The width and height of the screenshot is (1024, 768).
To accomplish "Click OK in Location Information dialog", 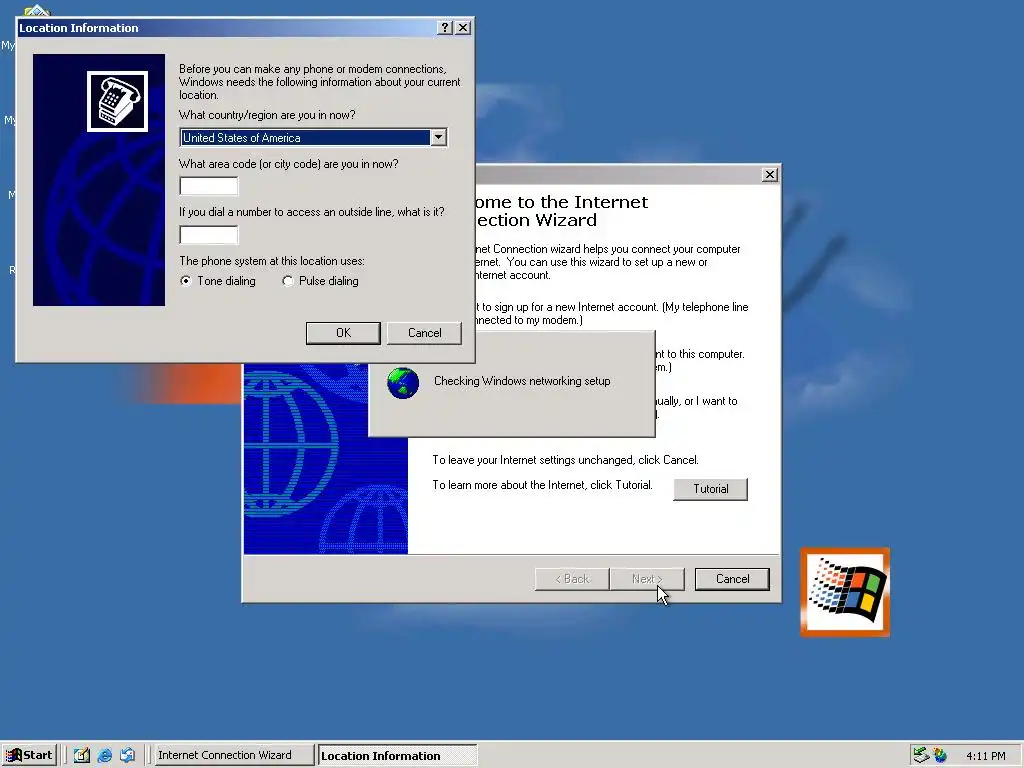I will point(343,333).
